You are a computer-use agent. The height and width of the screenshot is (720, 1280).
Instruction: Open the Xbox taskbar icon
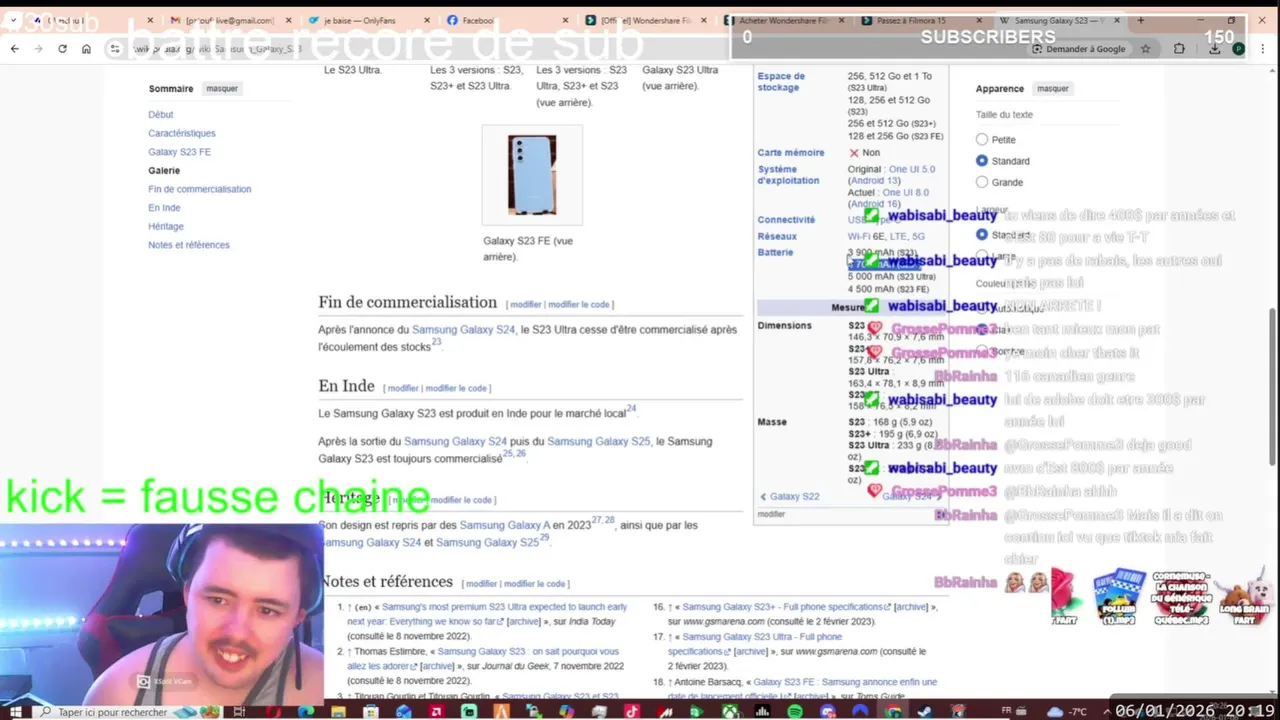click(730, 711)
